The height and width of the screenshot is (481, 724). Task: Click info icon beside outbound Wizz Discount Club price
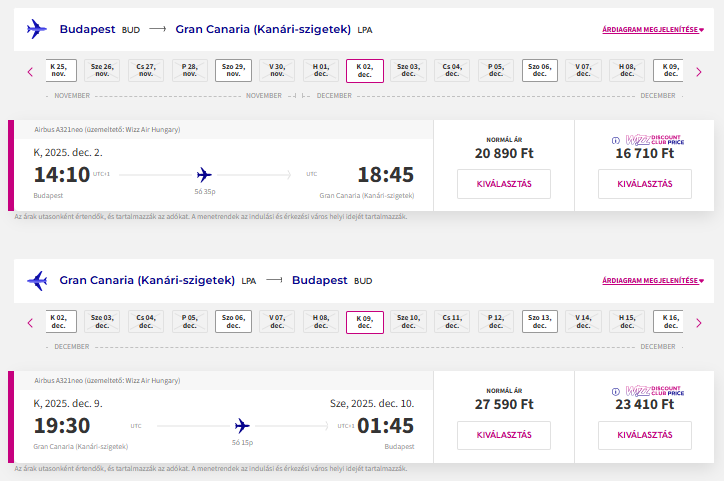pyautogui.click(x=615, y=140)
